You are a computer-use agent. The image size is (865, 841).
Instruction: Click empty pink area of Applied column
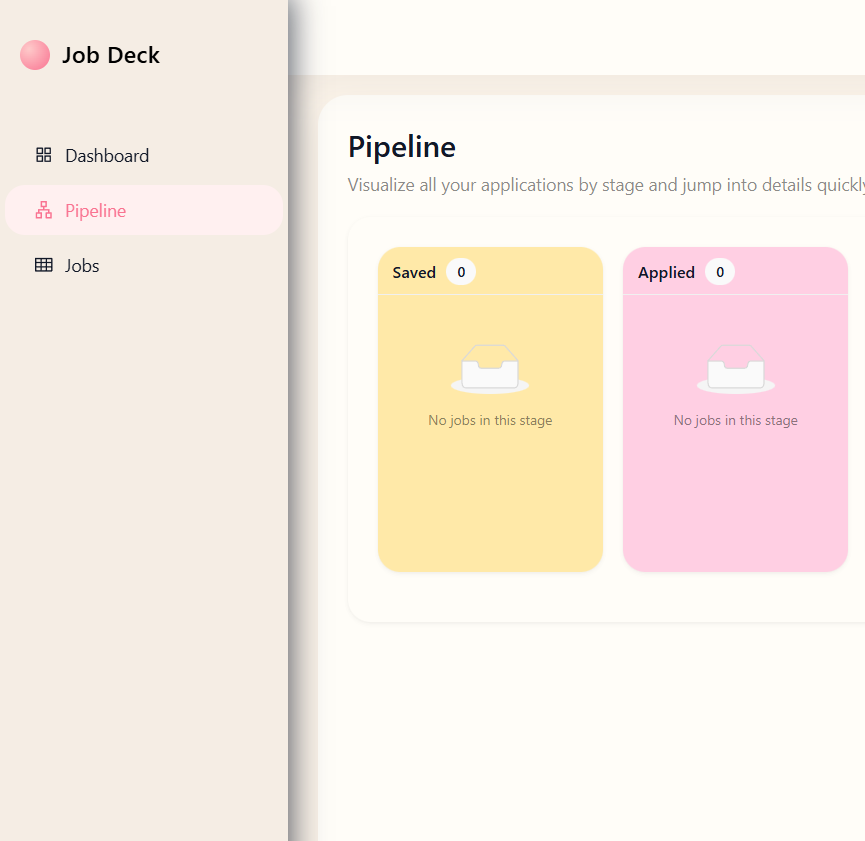[x=735, y=505]
